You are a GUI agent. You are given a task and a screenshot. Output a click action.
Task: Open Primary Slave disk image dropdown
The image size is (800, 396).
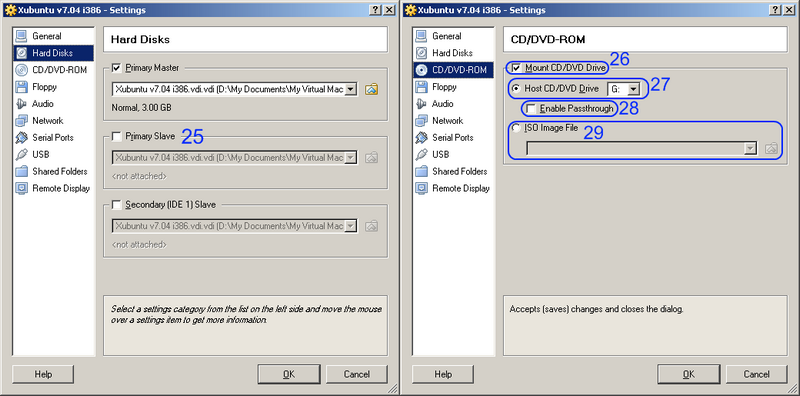coord(351,158)
